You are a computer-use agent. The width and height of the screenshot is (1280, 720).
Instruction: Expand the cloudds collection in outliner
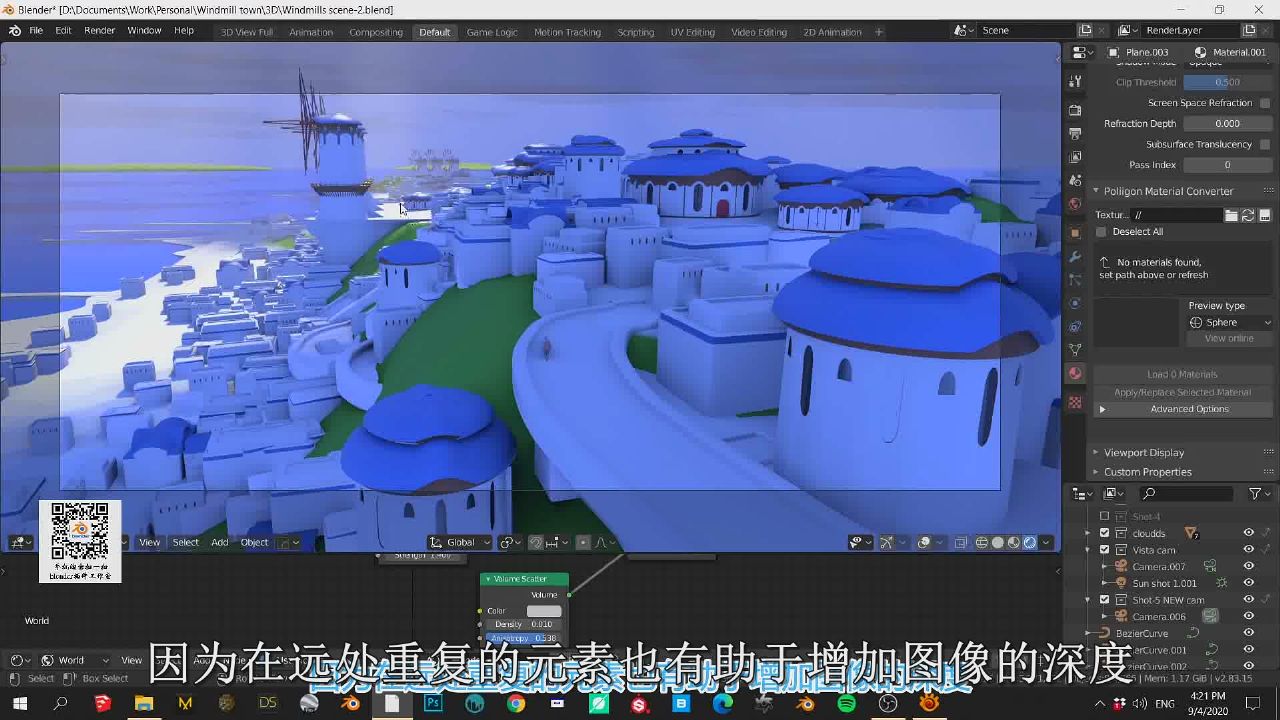click(1087, 533)
